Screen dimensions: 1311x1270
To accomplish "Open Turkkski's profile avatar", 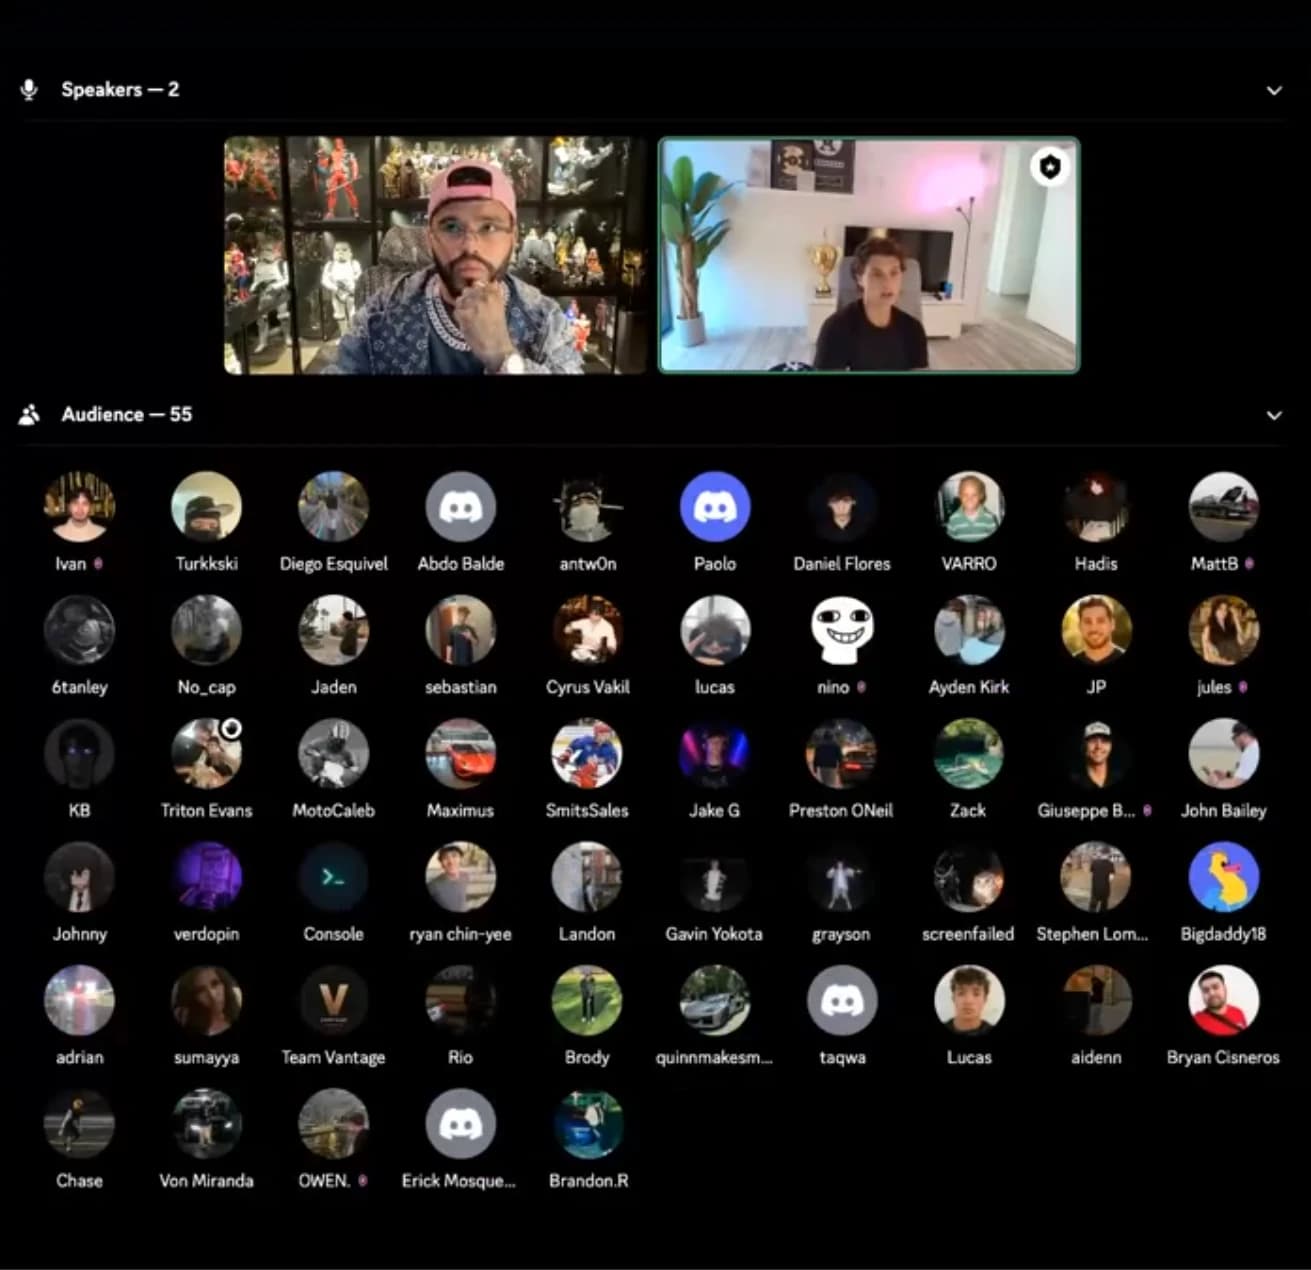I will (x=207, y=507).
